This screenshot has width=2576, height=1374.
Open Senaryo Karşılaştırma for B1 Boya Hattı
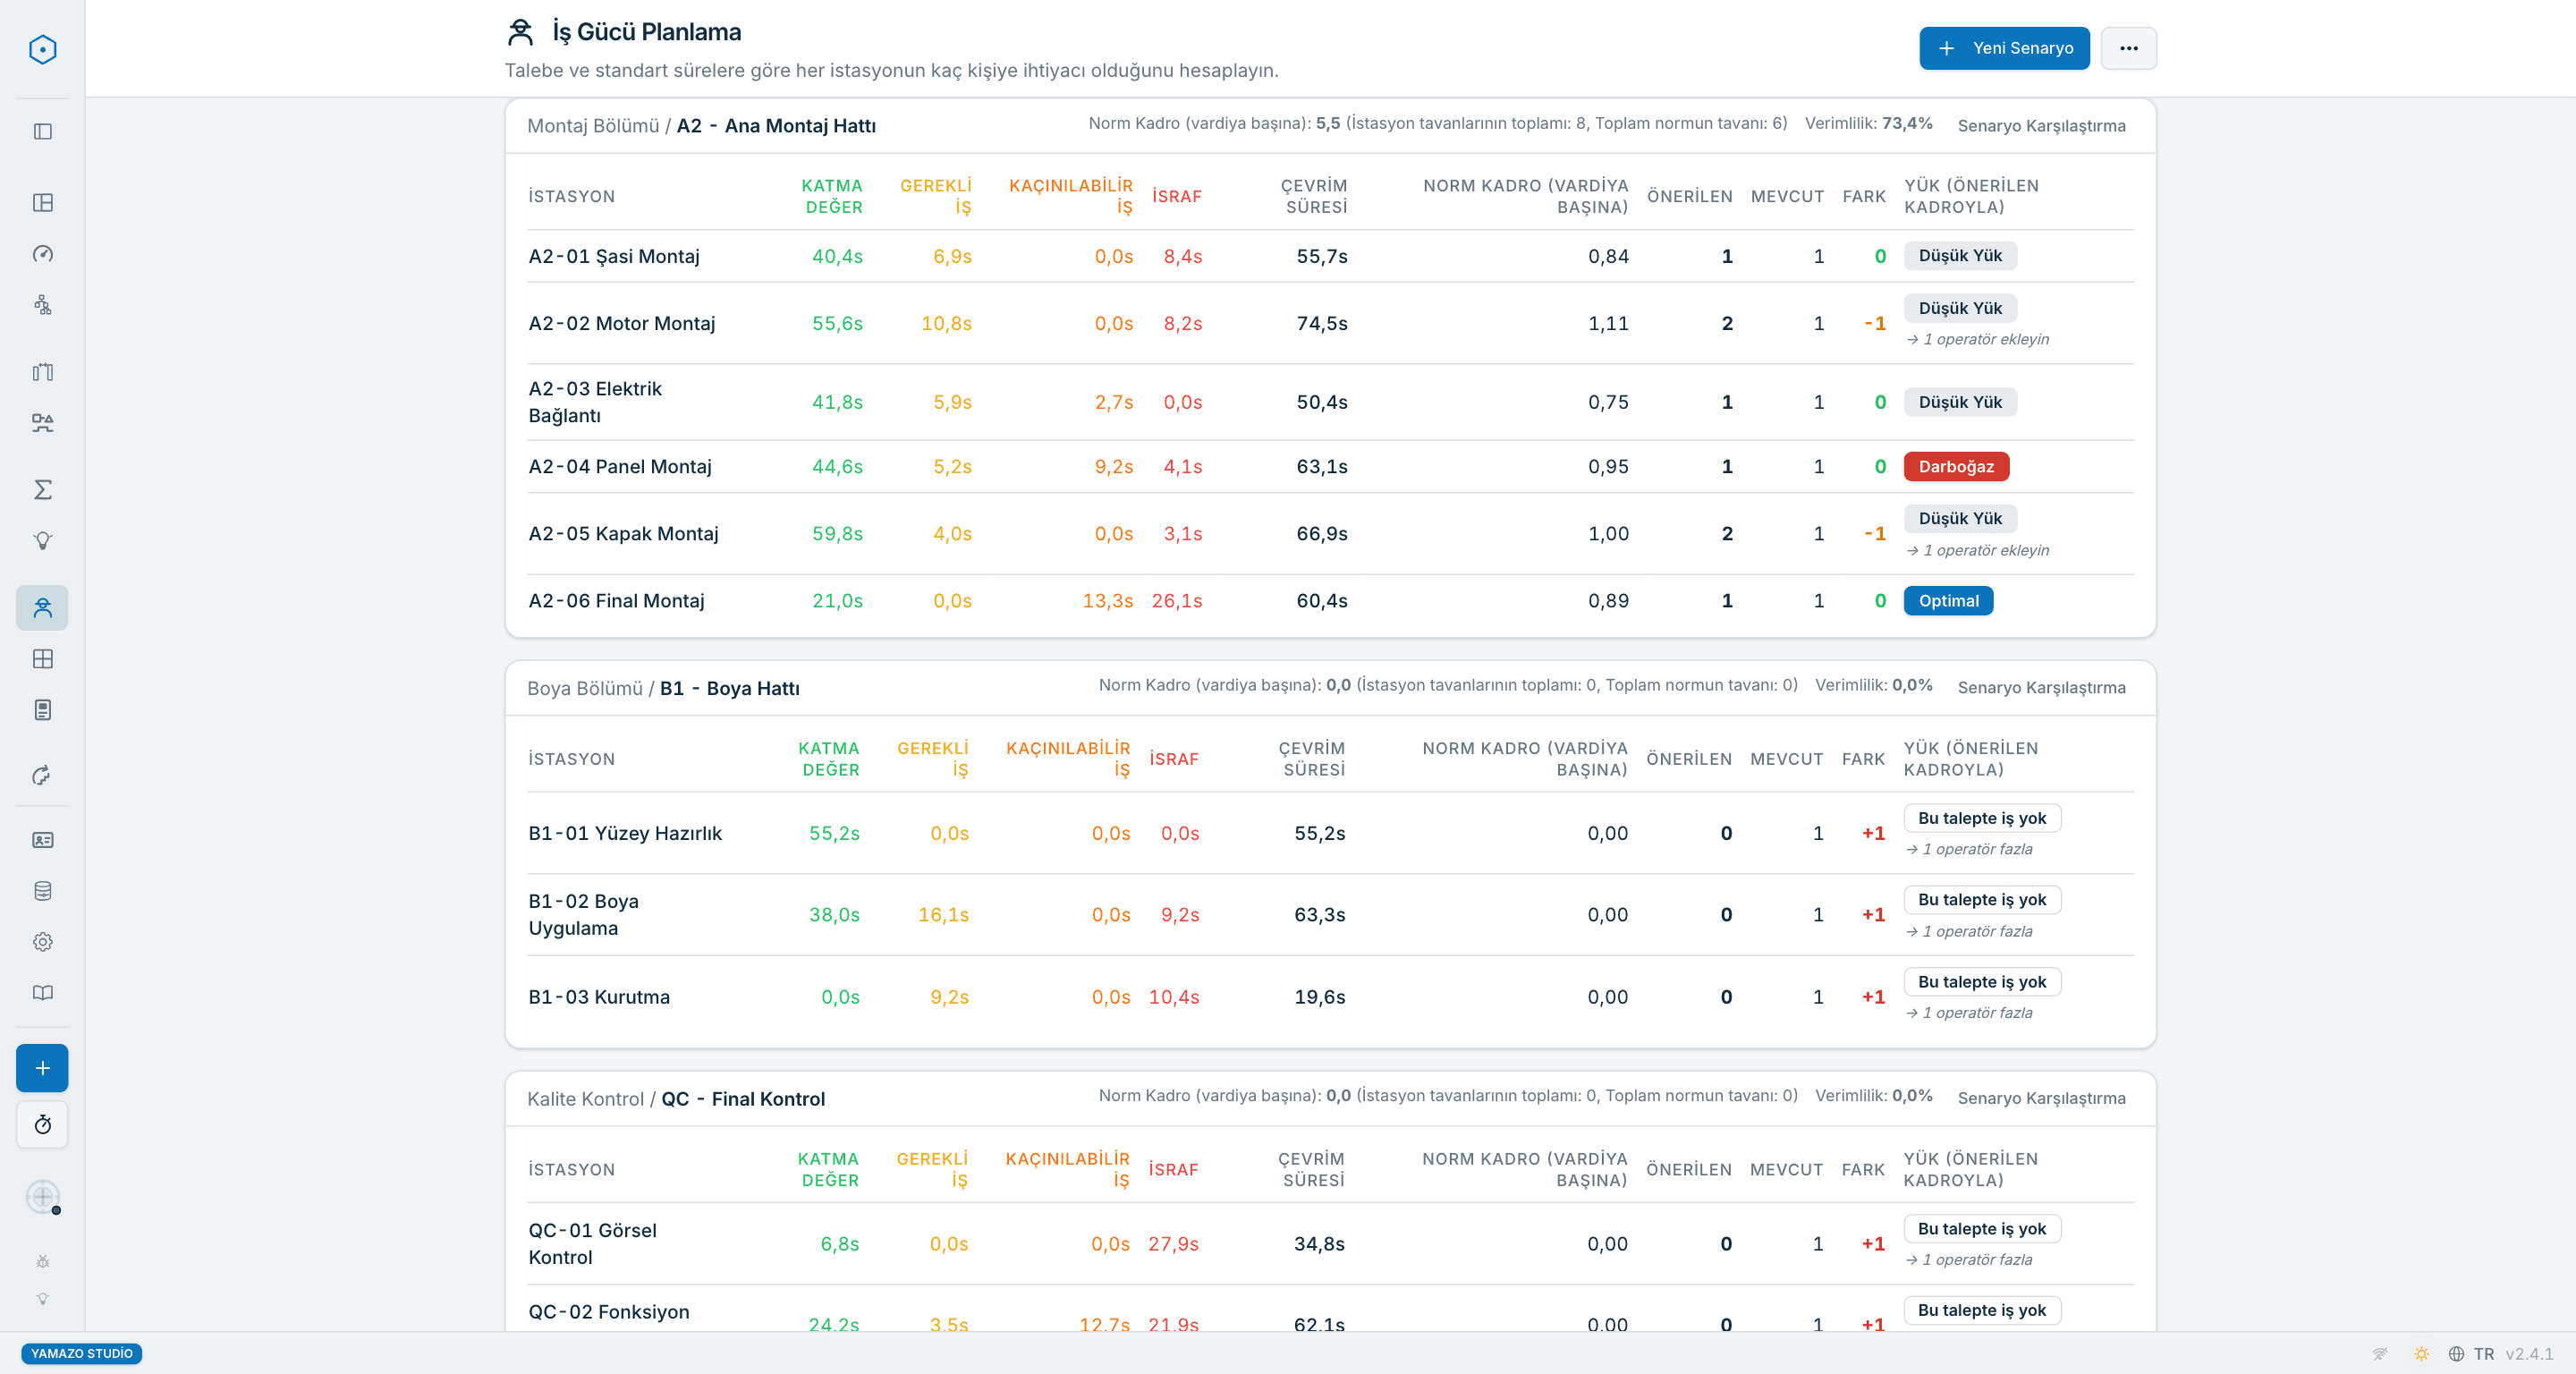pyautogui.click(x=2041, y=687)
